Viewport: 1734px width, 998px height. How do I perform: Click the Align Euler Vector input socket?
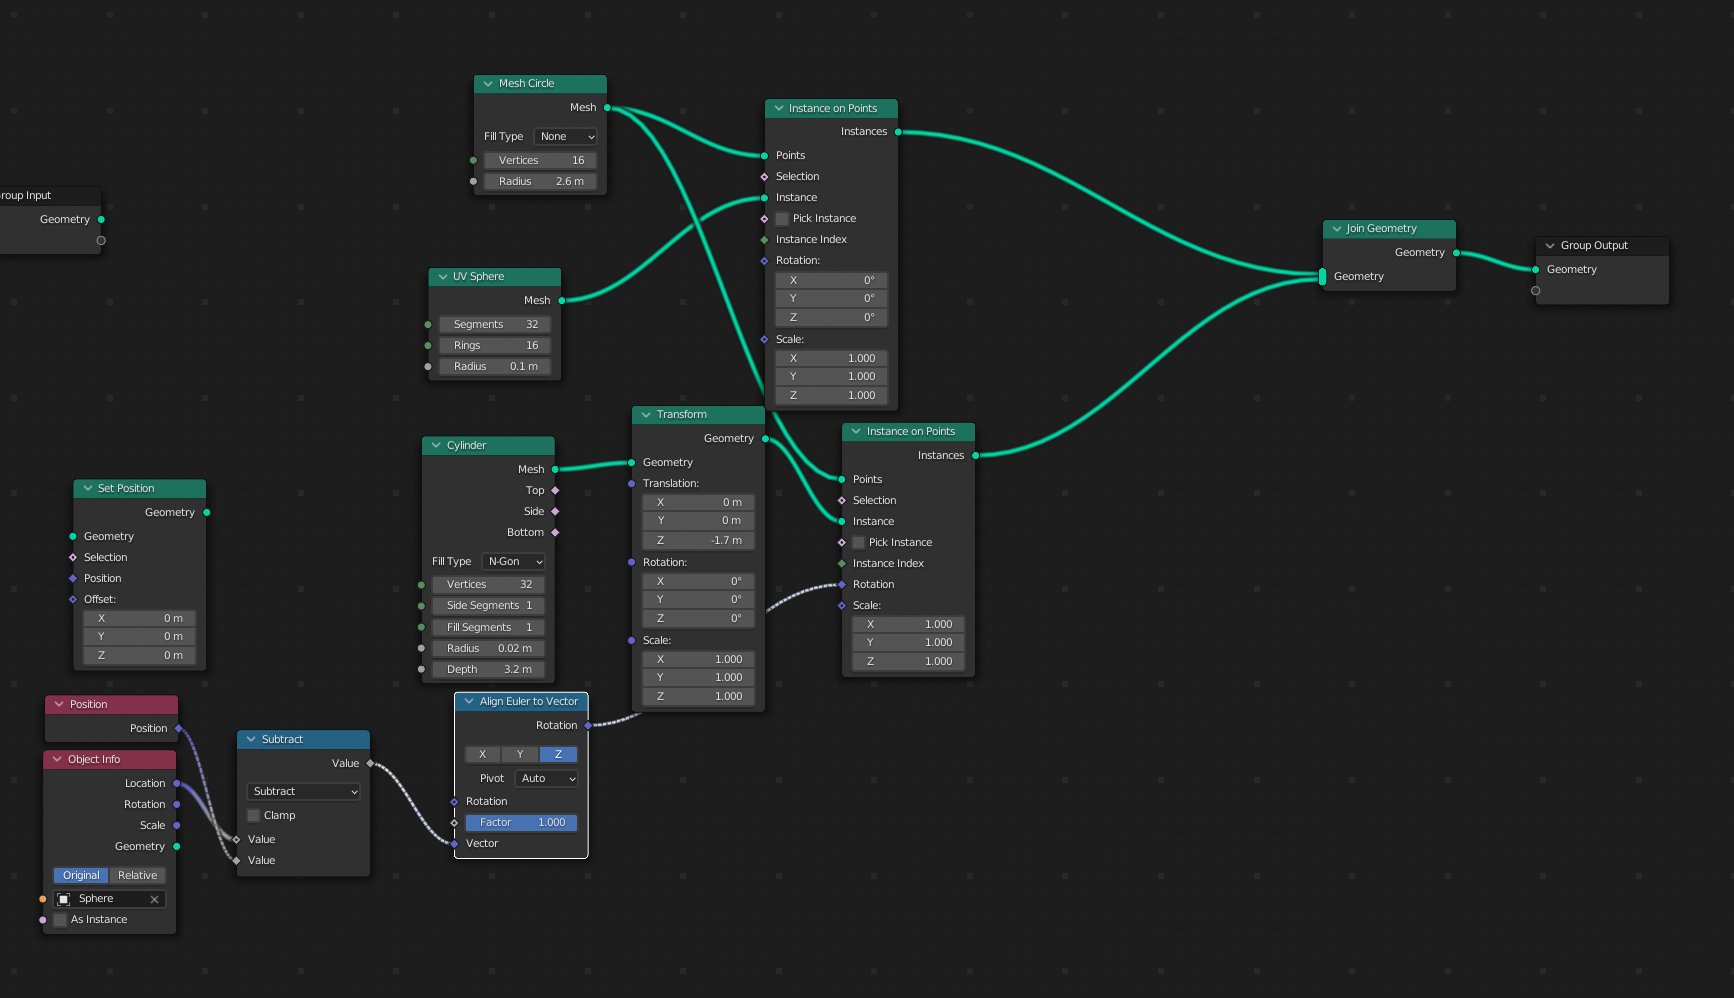(x=454, y=844)
